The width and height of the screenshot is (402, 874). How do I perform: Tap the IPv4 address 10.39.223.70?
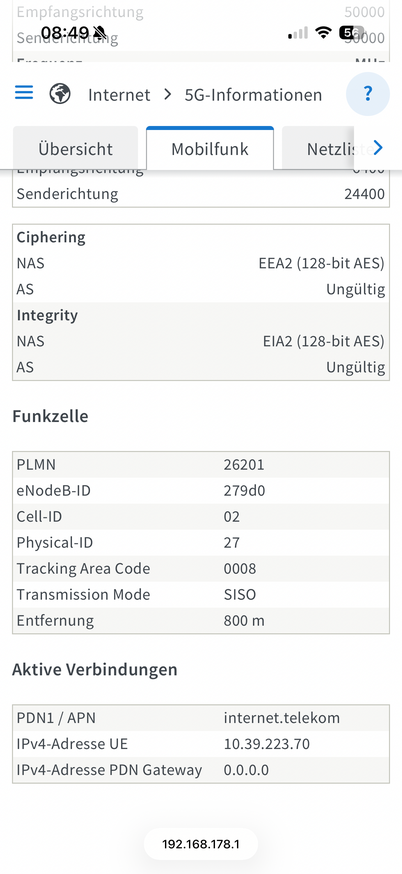coord(267,744)
